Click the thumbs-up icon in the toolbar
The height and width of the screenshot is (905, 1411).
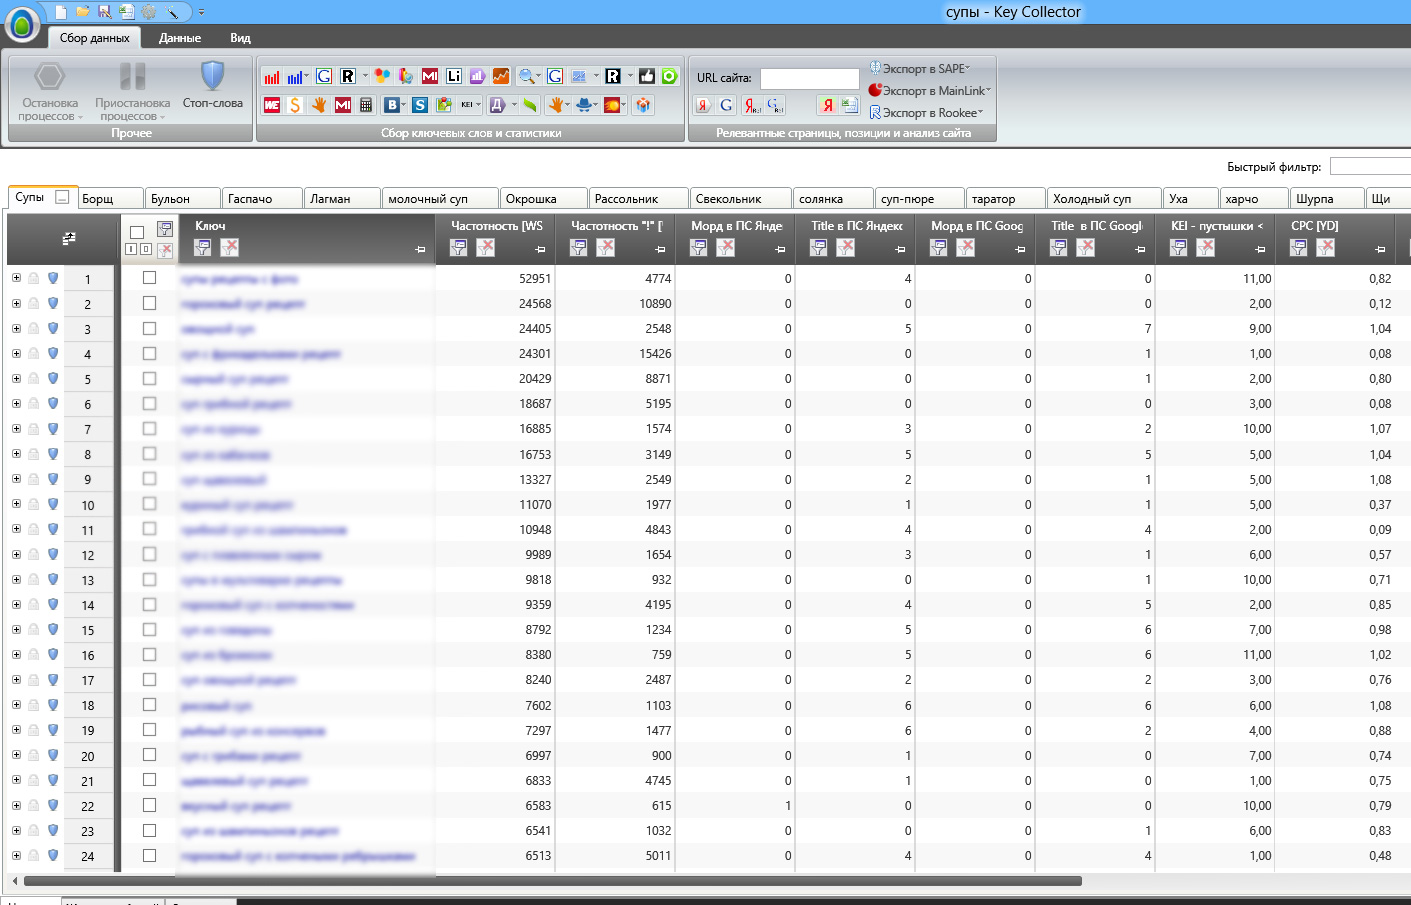(647, 76)
